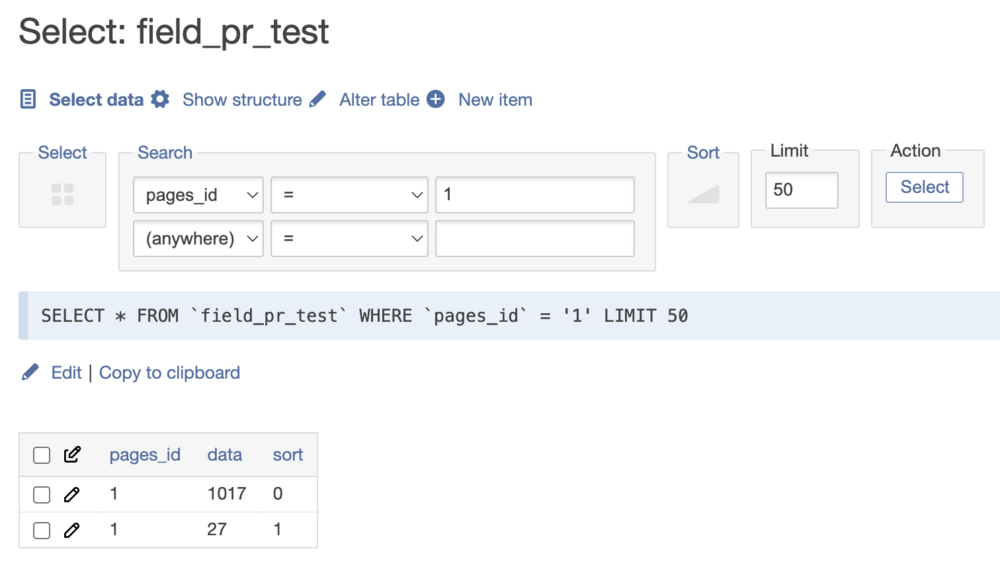Screen dimensions: 1000x563
Task: Open the operator dropdown next to pages_id
Action: 349,195
